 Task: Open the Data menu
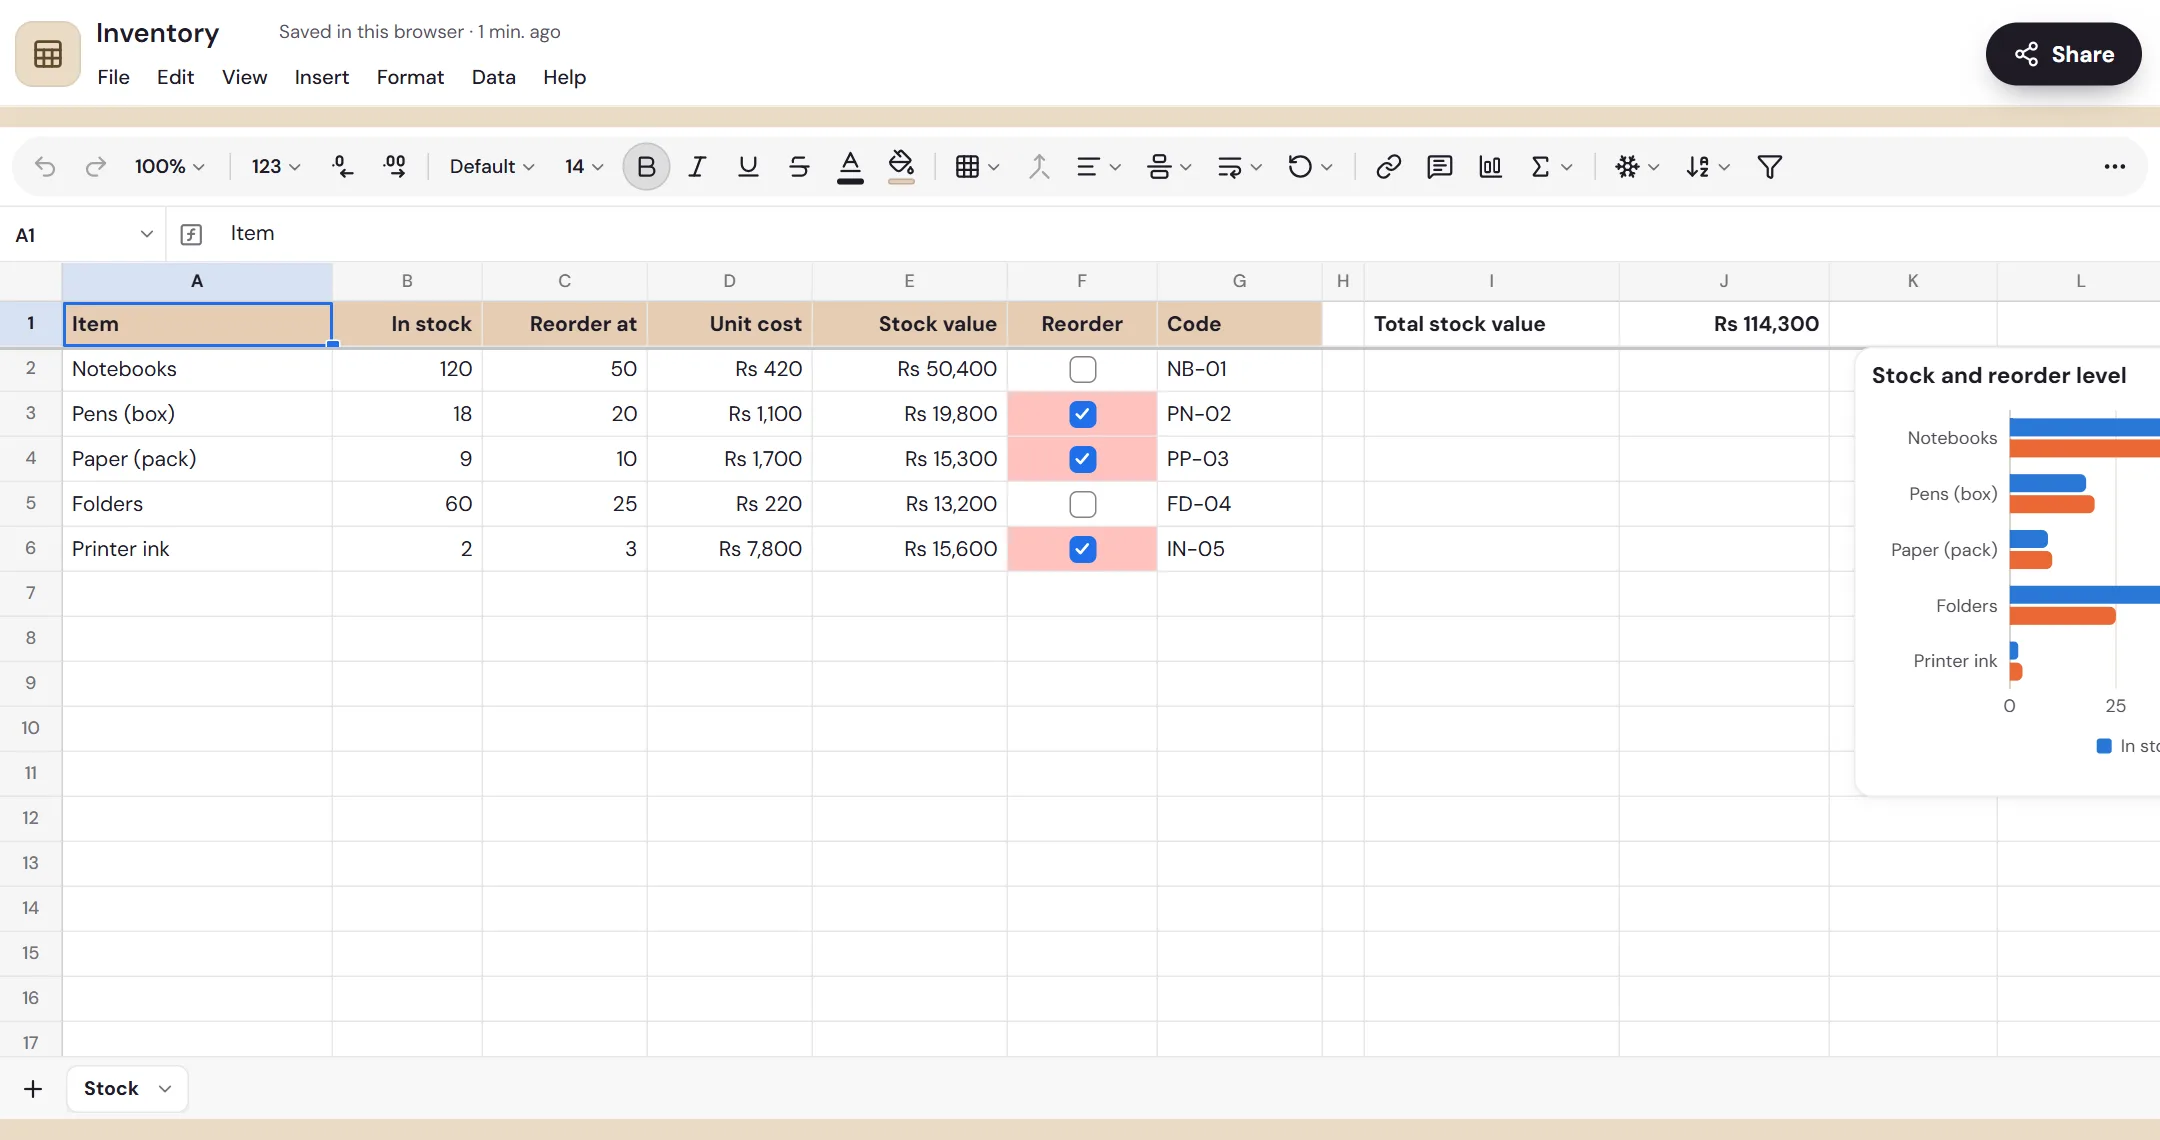tap(493, 77)
